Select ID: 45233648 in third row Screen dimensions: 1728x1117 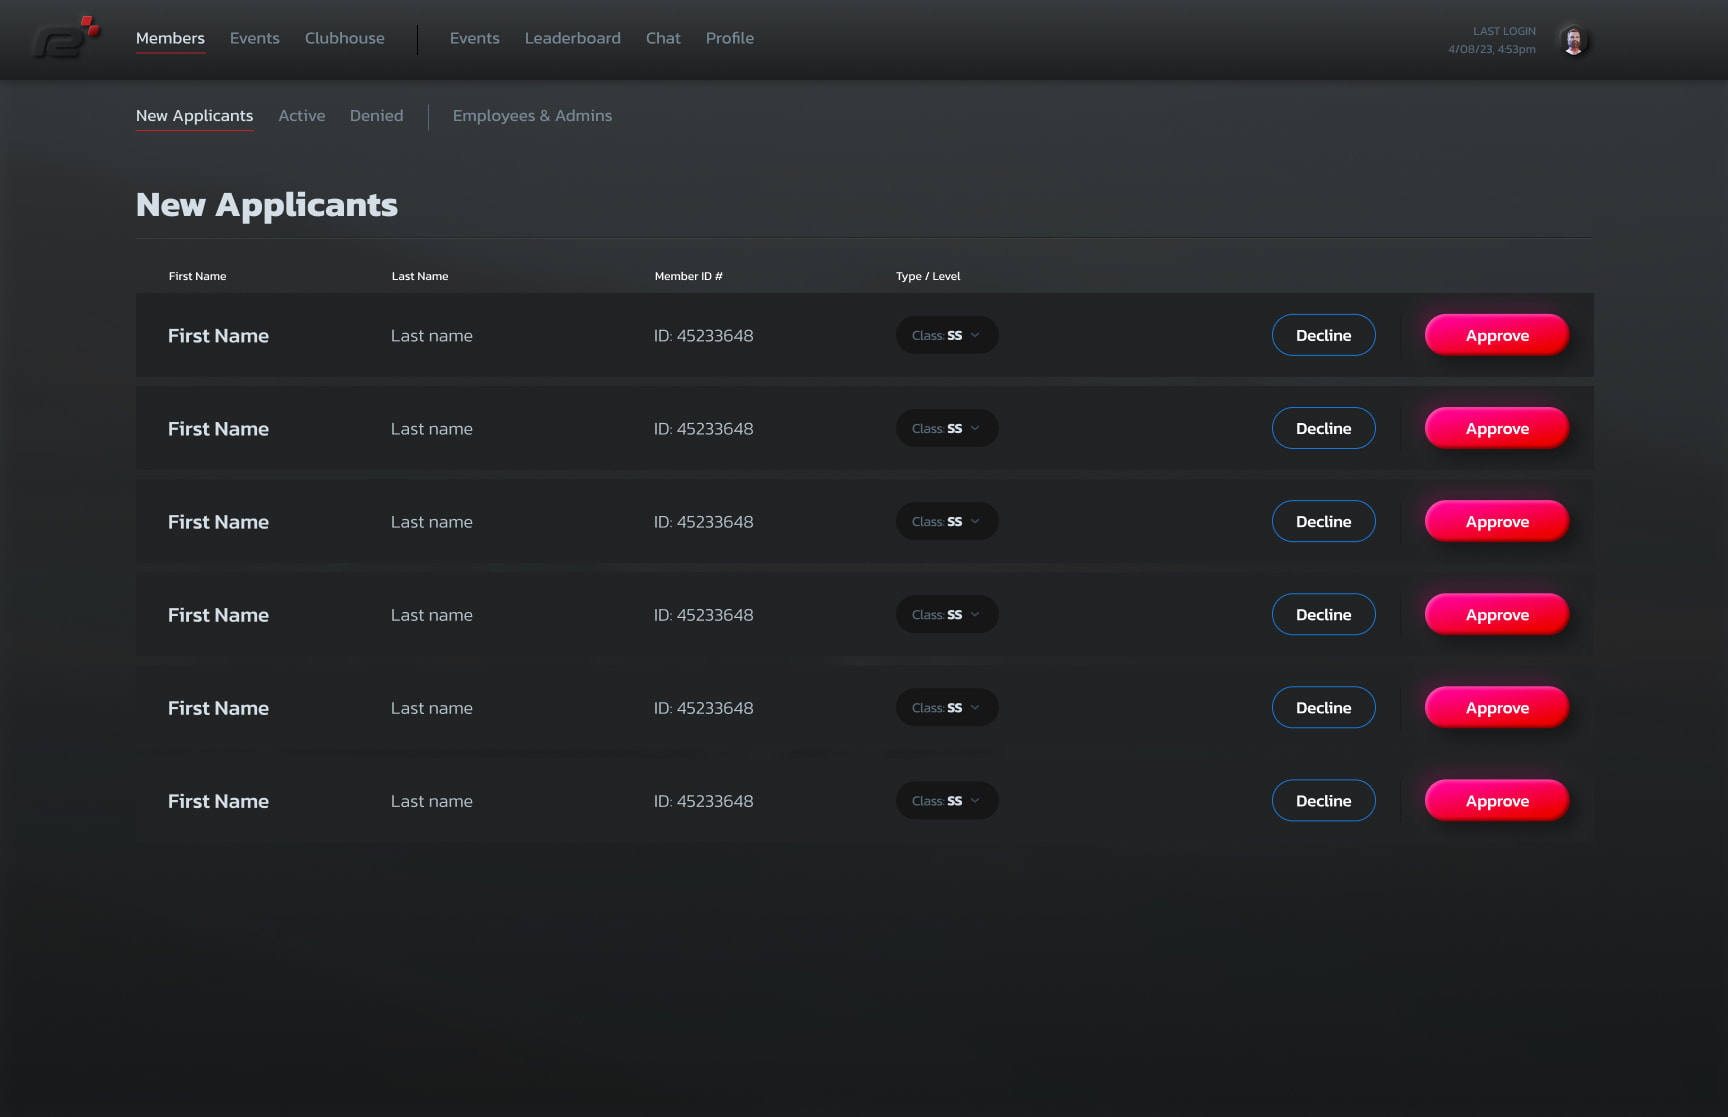(x=704, y=522)
